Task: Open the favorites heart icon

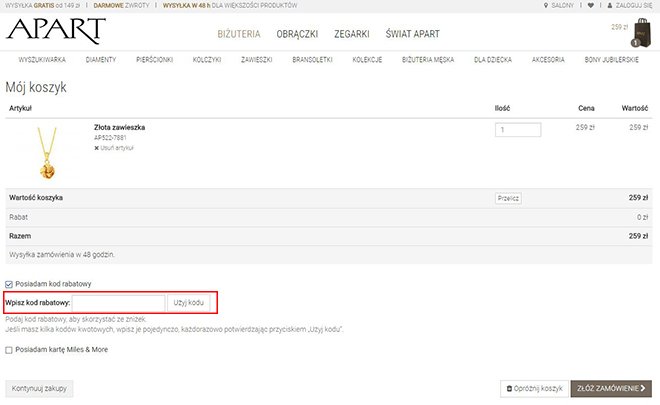Action: (591, 5)
